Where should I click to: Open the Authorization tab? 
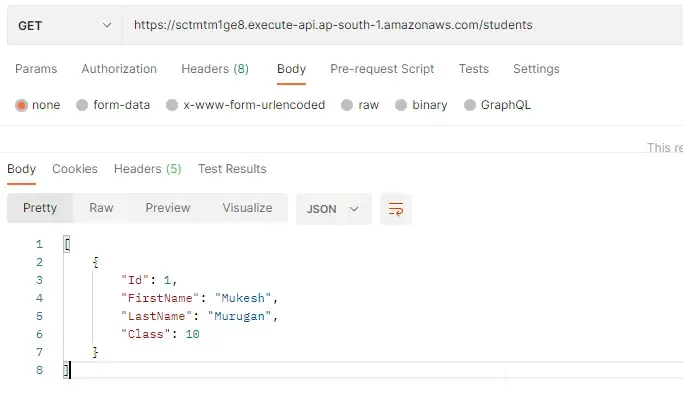pyautogui.click(x=119, y=69)
